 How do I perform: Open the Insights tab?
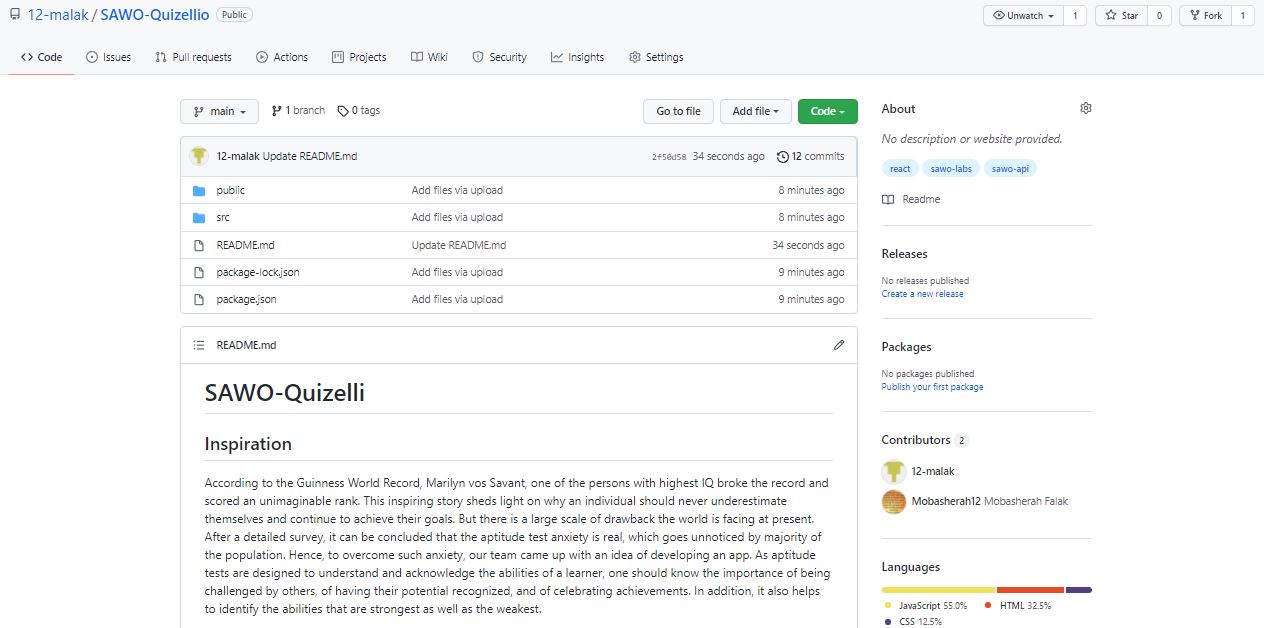[577, 57]
